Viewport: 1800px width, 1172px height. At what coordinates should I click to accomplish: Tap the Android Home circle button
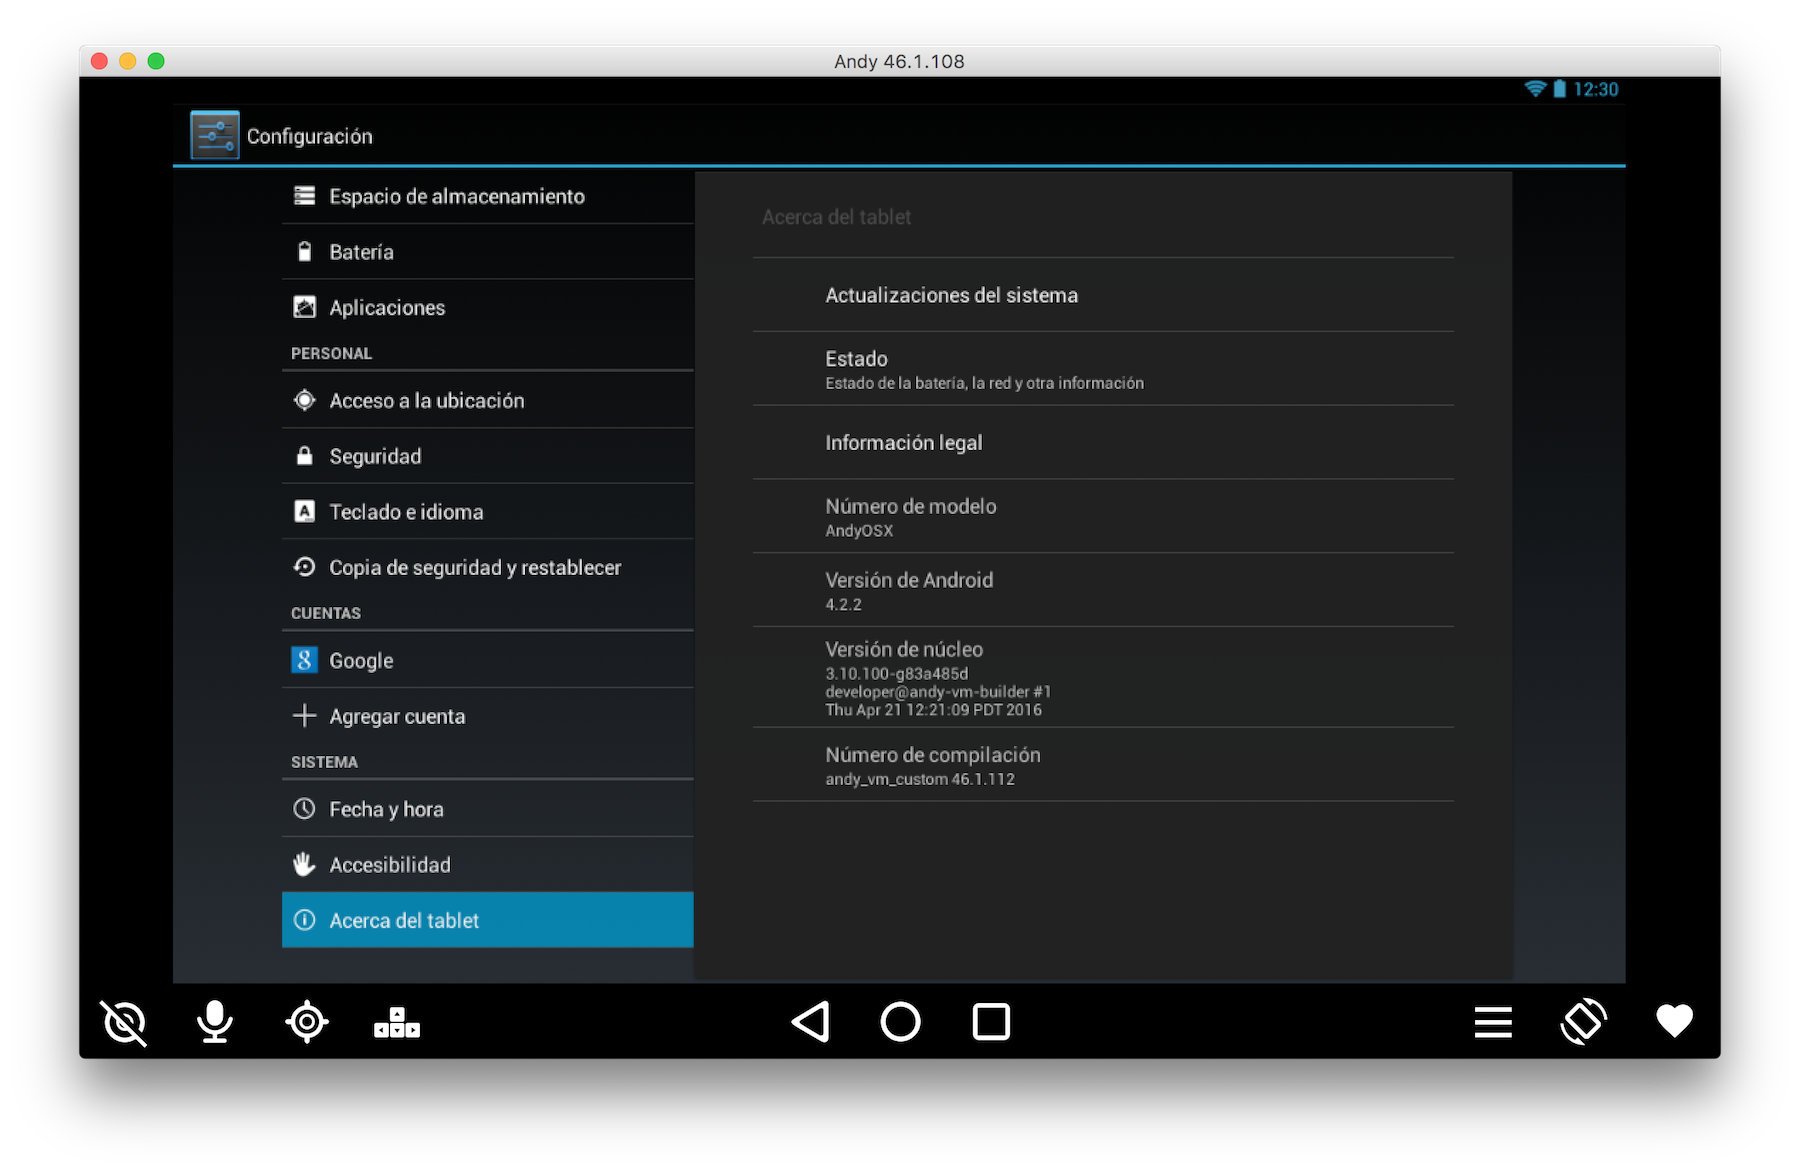pyautogui.click(x=900, y=1022)
